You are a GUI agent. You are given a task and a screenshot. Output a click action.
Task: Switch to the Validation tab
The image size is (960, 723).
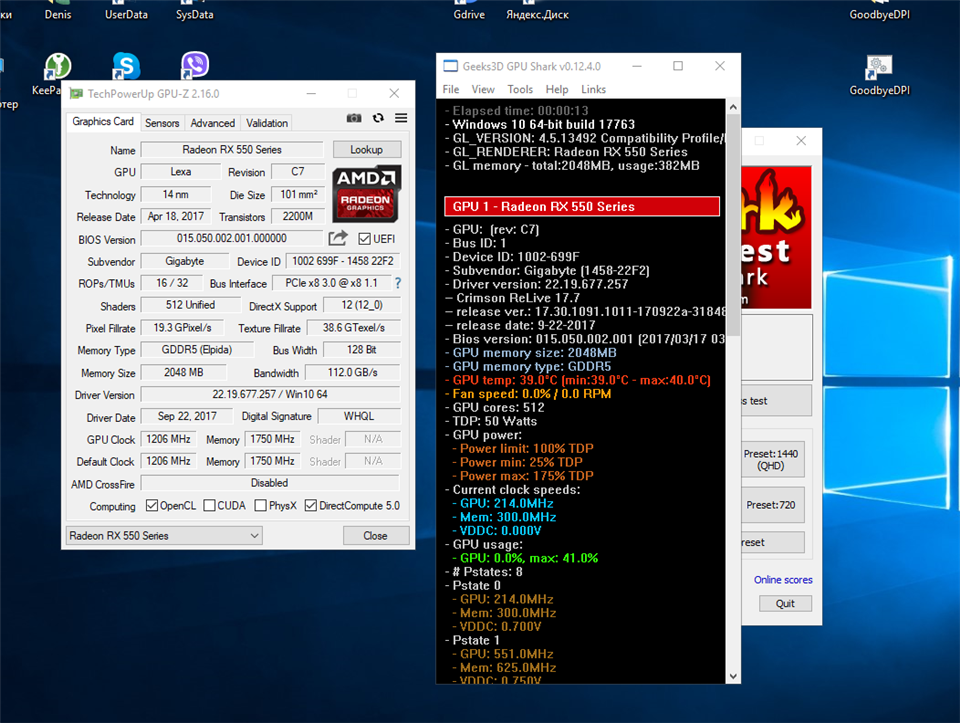(x=267, y=123)
